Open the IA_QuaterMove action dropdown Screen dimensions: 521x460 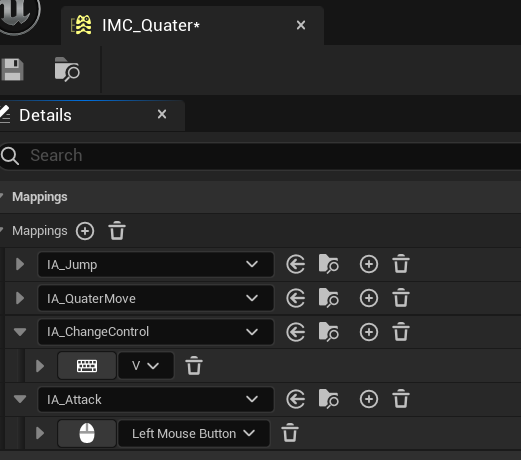click(156, 298)
